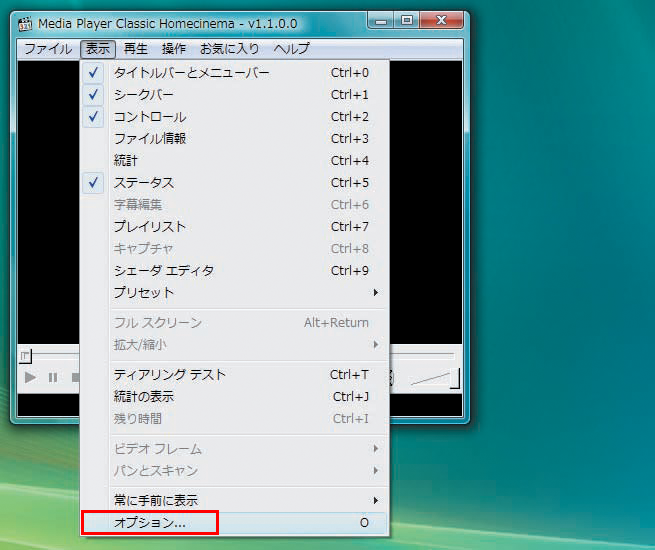This screenshot has width=655, height=550.
Task: Toggle the コントロール checked item
Action: click(234, 117)
